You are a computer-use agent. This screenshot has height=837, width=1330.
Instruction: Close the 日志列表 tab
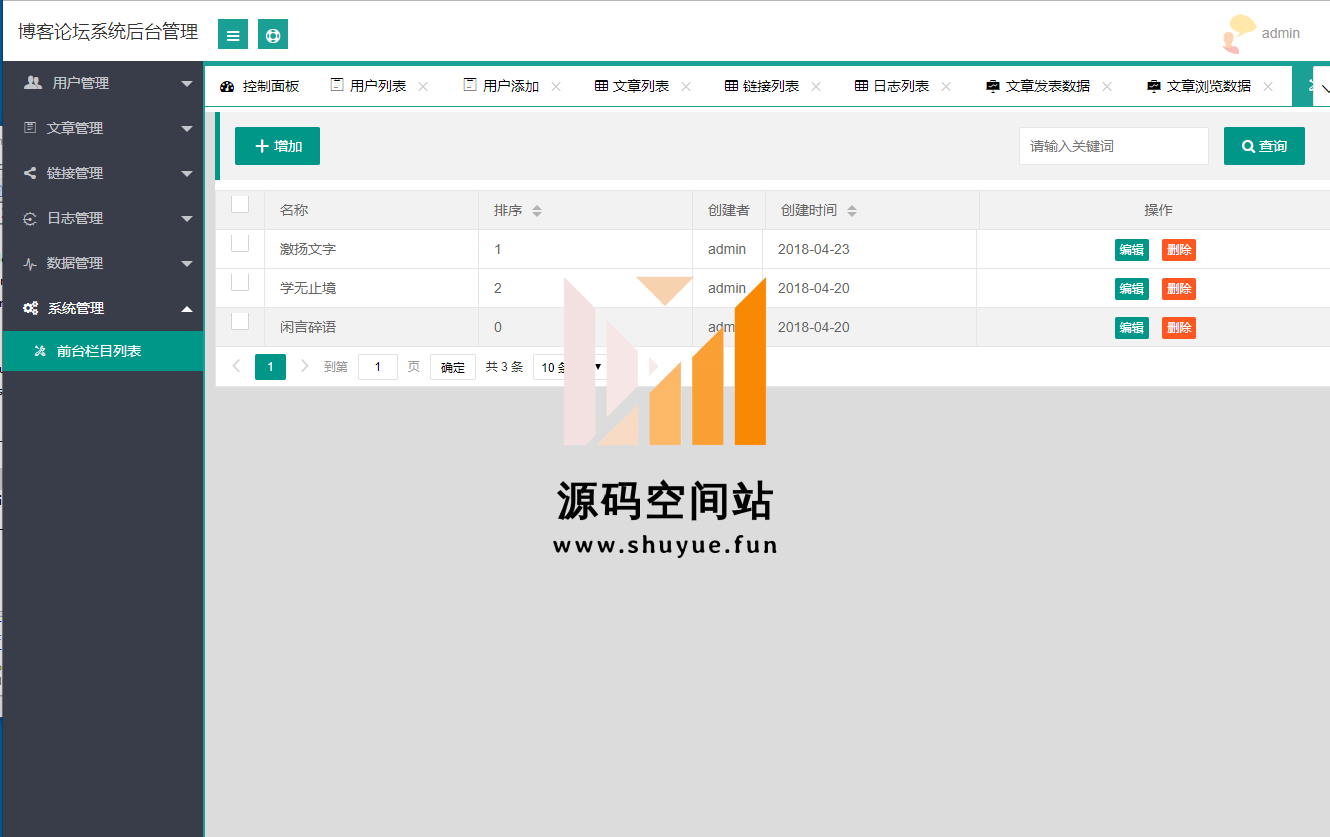point(946,87)
